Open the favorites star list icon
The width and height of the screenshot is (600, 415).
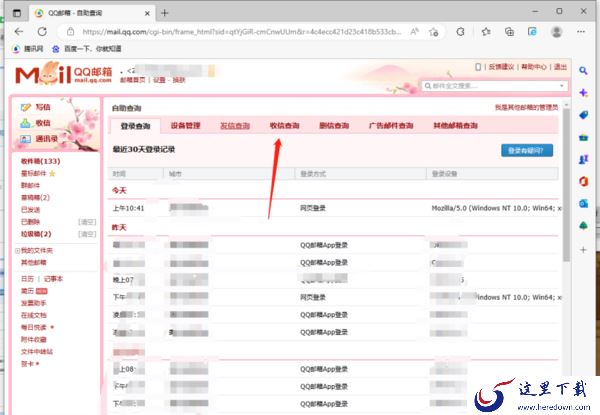coord(486,32)
